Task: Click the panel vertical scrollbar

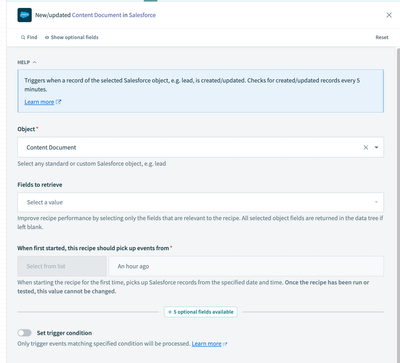Action: [398, 205]
